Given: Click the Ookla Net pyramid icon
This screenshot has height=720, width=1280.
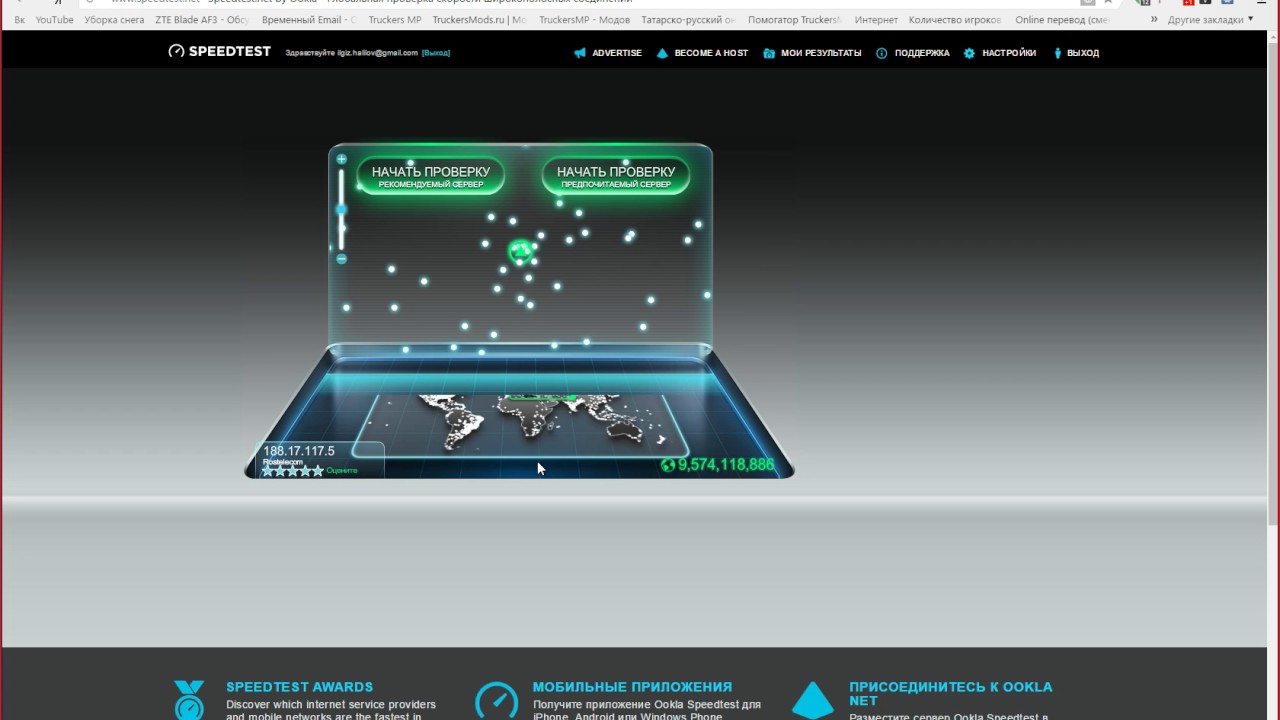Looking at the screenshot, I should tap(813, 700).
